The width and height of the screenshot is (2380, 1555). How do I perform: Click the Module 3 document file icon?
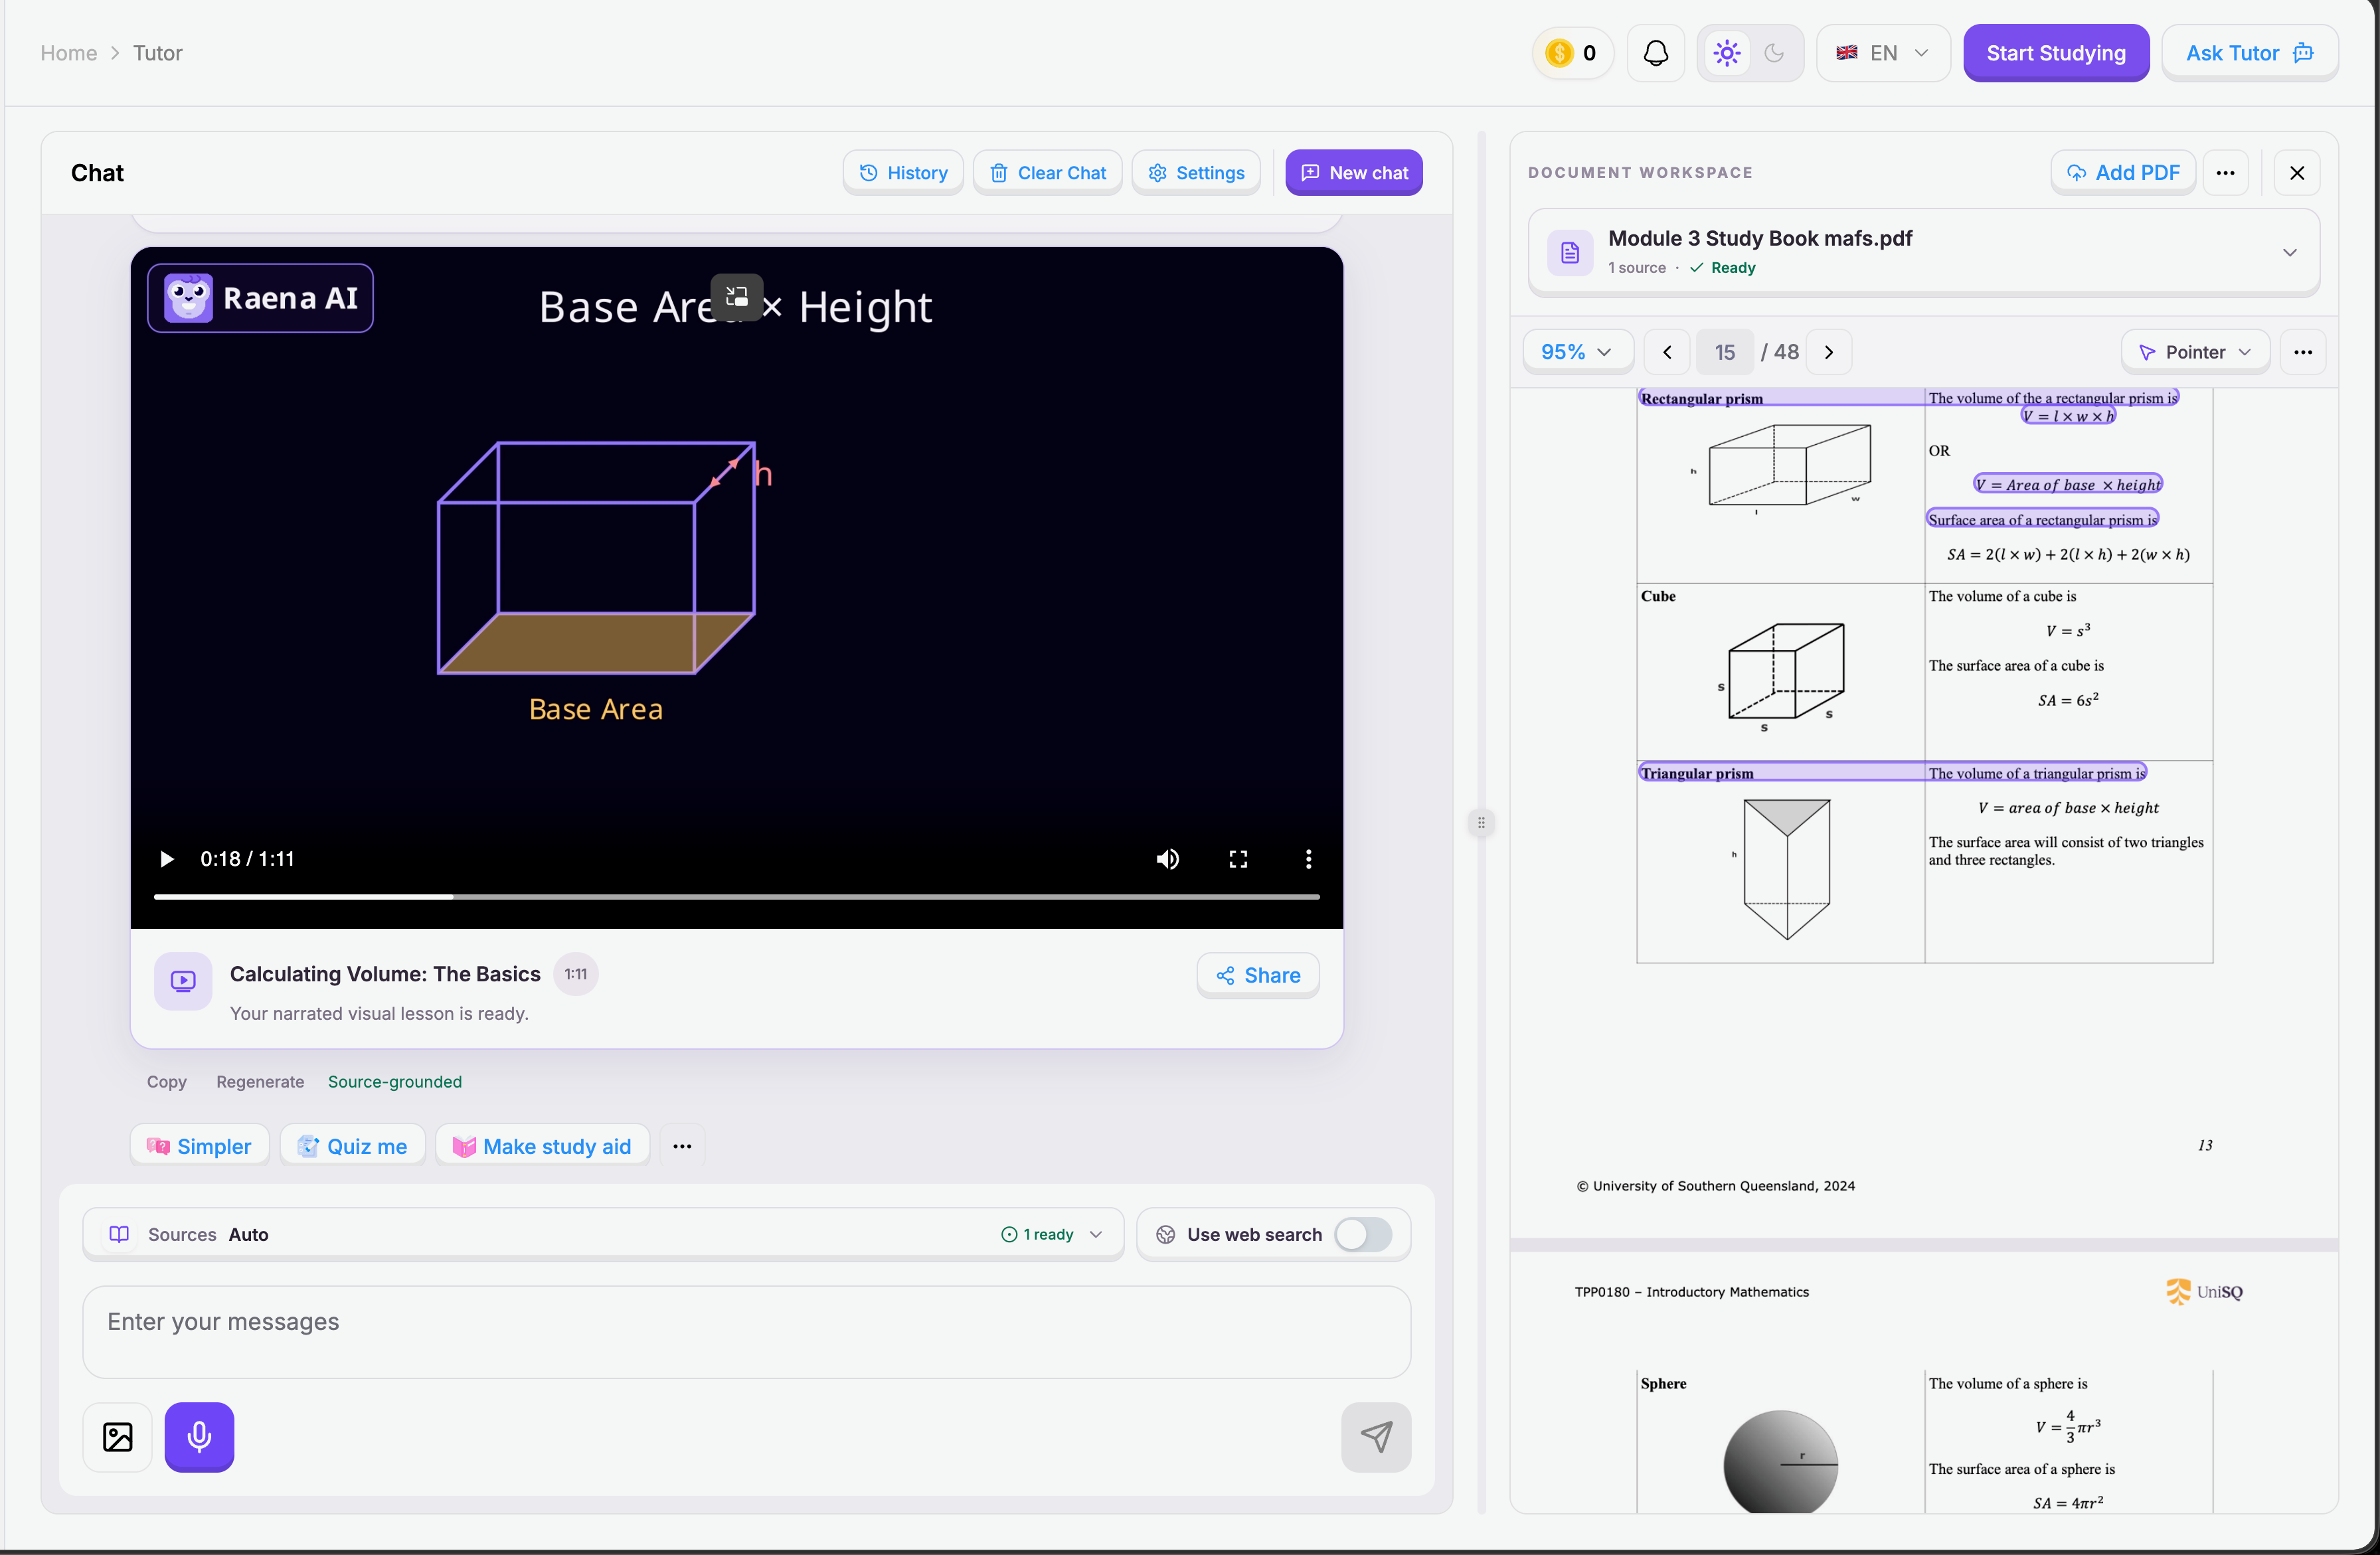click(1570, 253)
